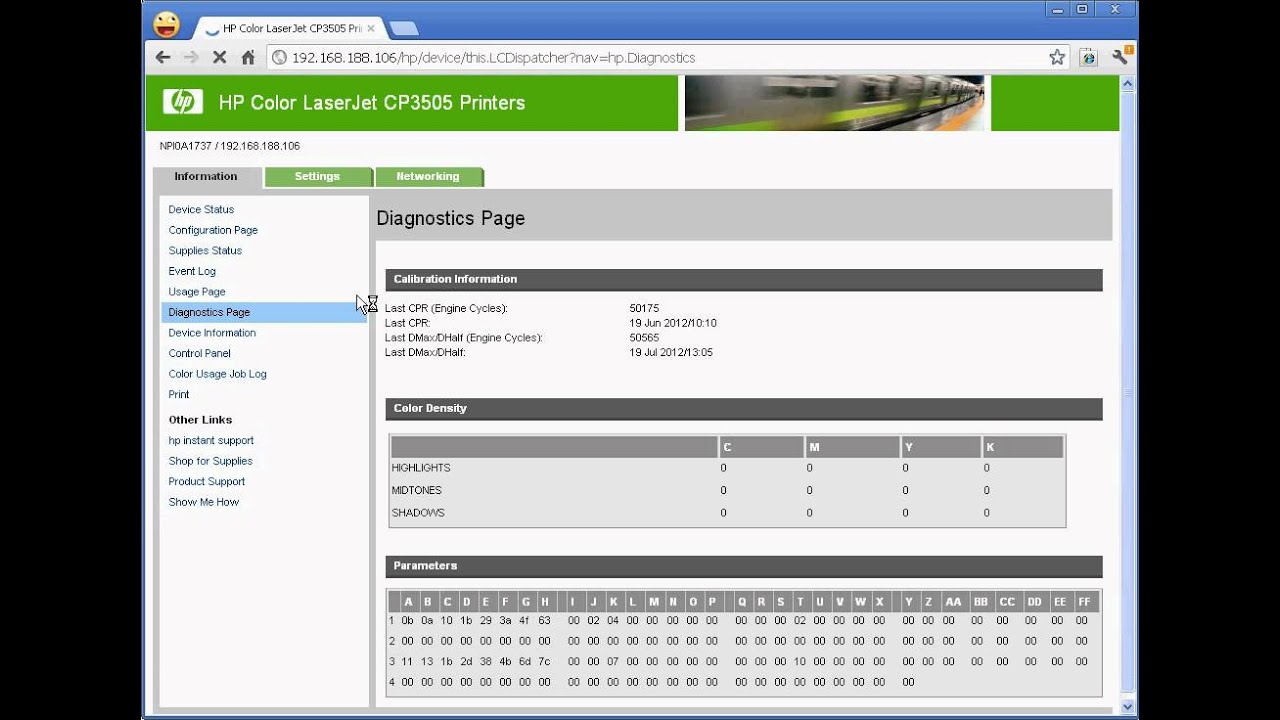
Task: Click the engine cycles value 50175
Action: pyautogui.click(x=644, y=309)
